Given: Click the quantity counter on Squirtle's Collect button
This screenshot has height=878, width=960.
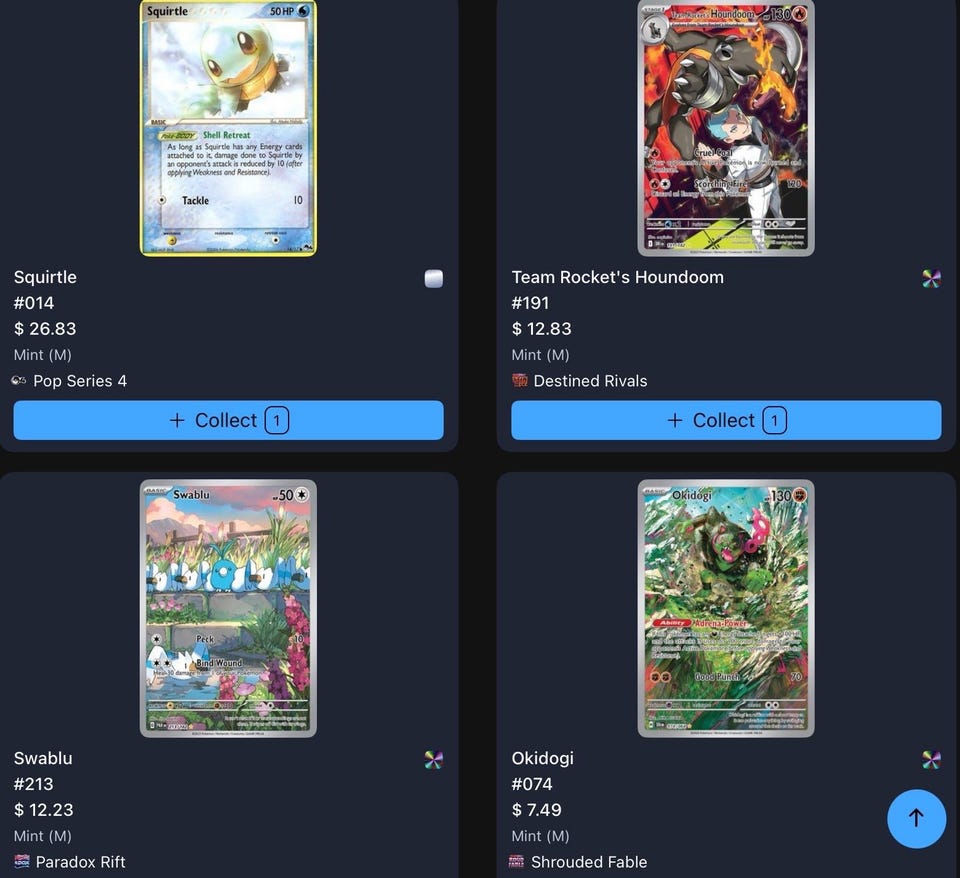Looking at the screenshot, I should 277,421.
